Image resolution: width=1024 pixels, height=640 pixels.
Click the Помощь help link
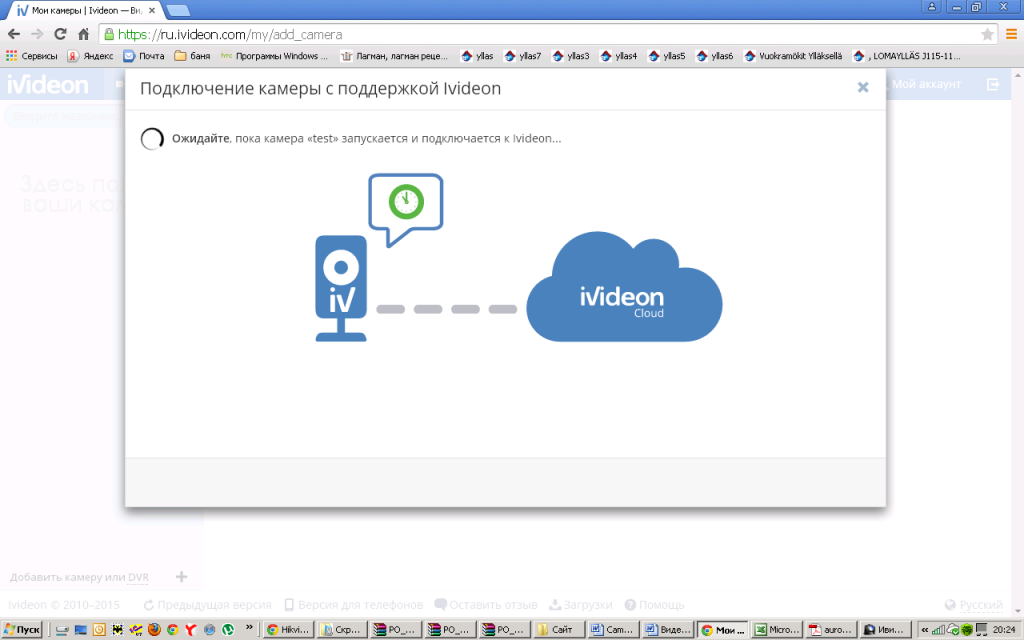click(x=661, y=605)
